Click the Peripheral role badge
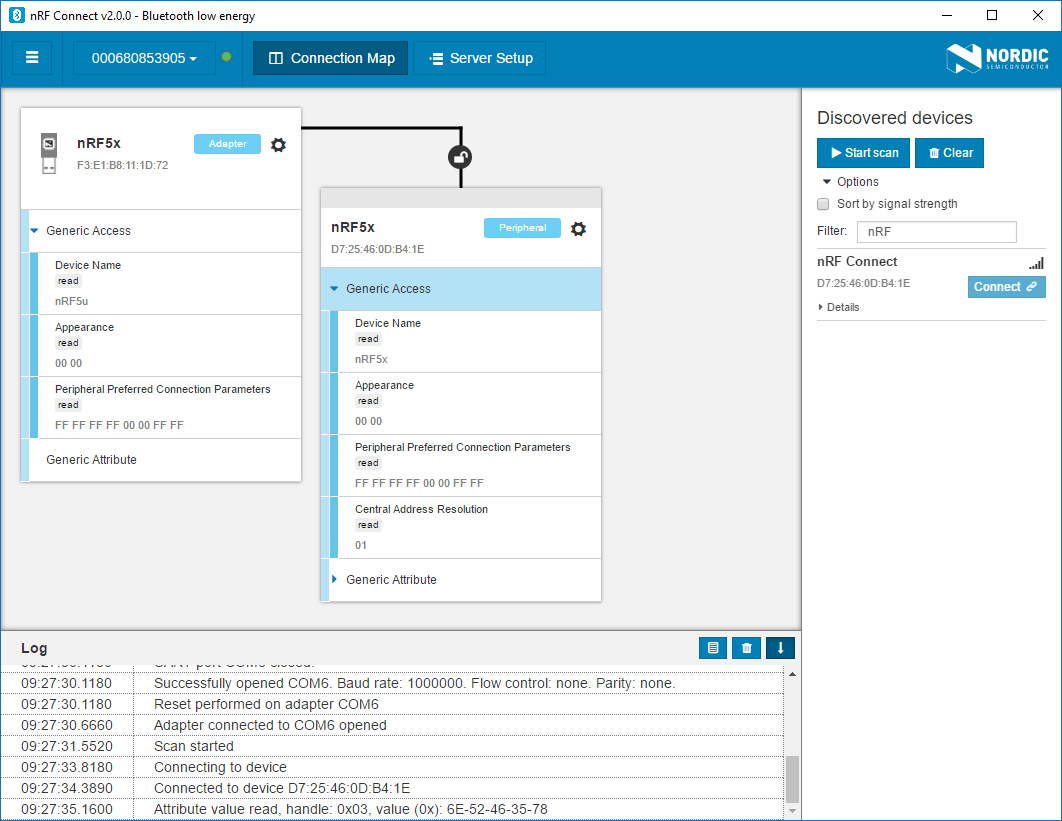1062x821 pixels. (522, 228)
